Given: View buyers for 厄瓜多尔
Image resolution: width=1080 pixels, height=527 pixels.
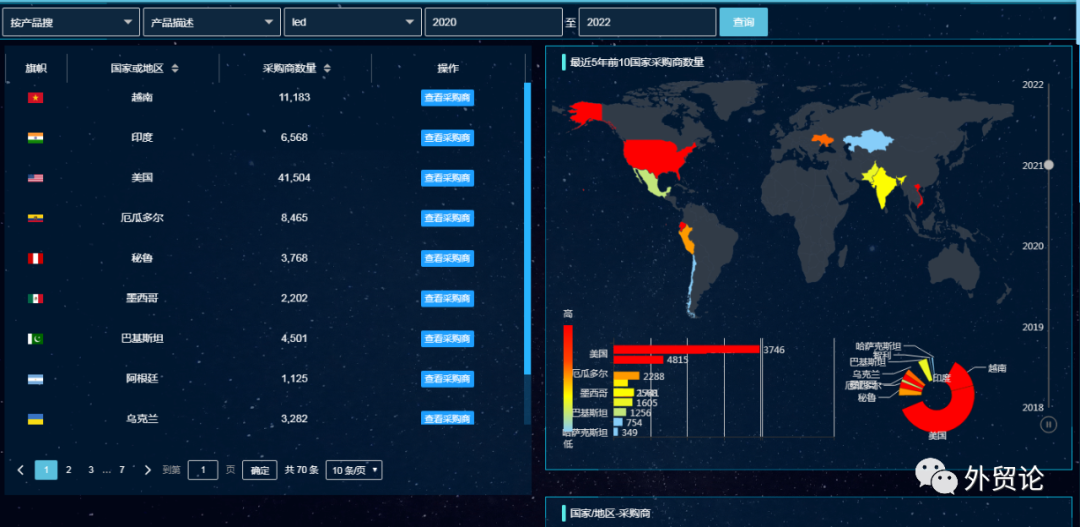Looking at the screenshot, I should point(447,218).
